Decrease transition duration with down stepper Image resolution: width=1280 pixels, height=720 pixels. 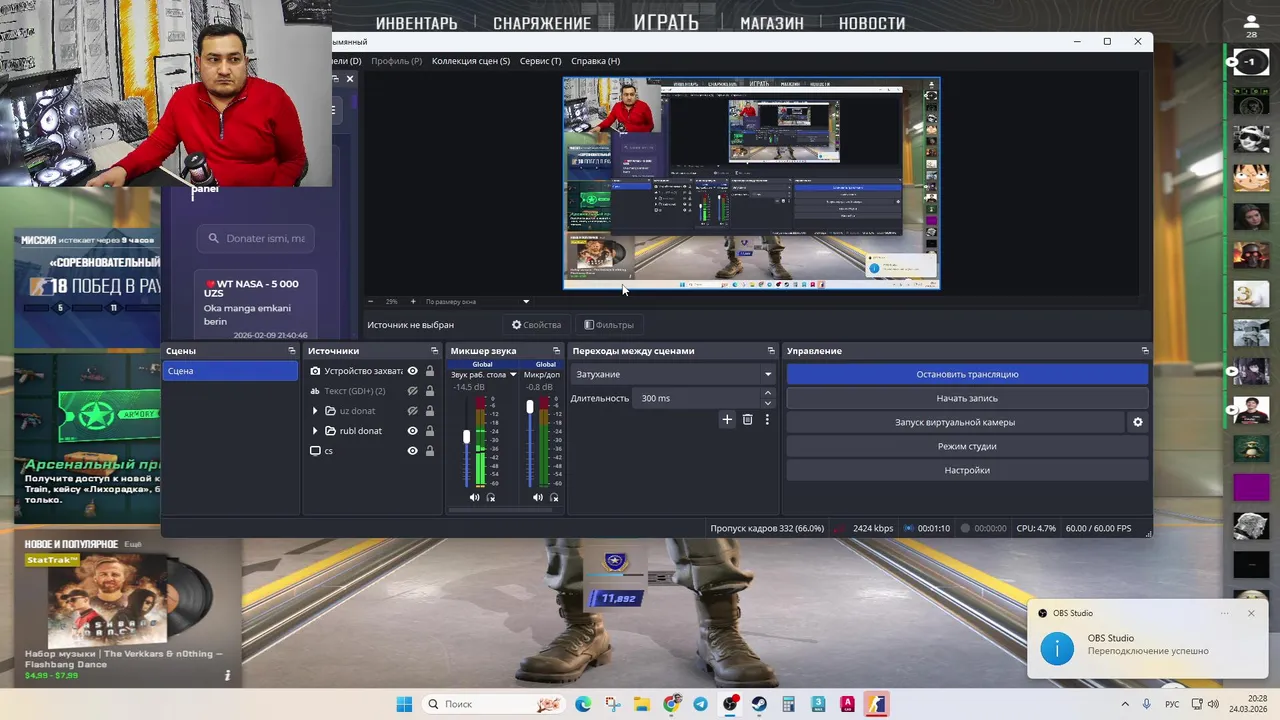767,403
